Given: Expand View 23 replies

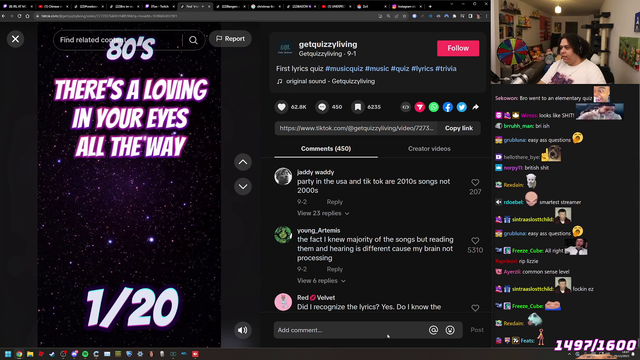Looking at the screenshot, I should click(x=323, y=213).
